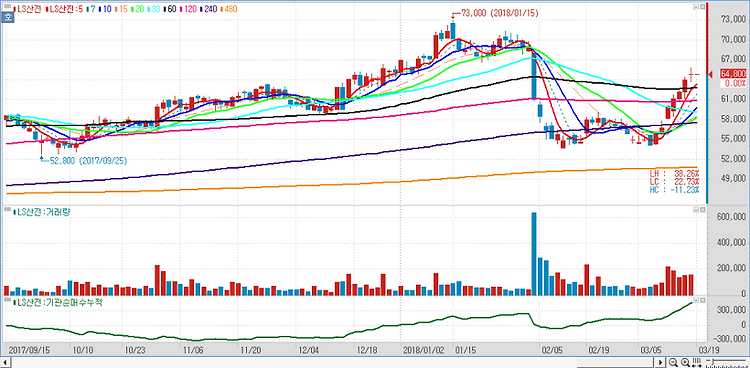750x368 pixels.
Task: Click the scroll-right arrow of horizontal scrollbar
Action: [x=661, y=362]
